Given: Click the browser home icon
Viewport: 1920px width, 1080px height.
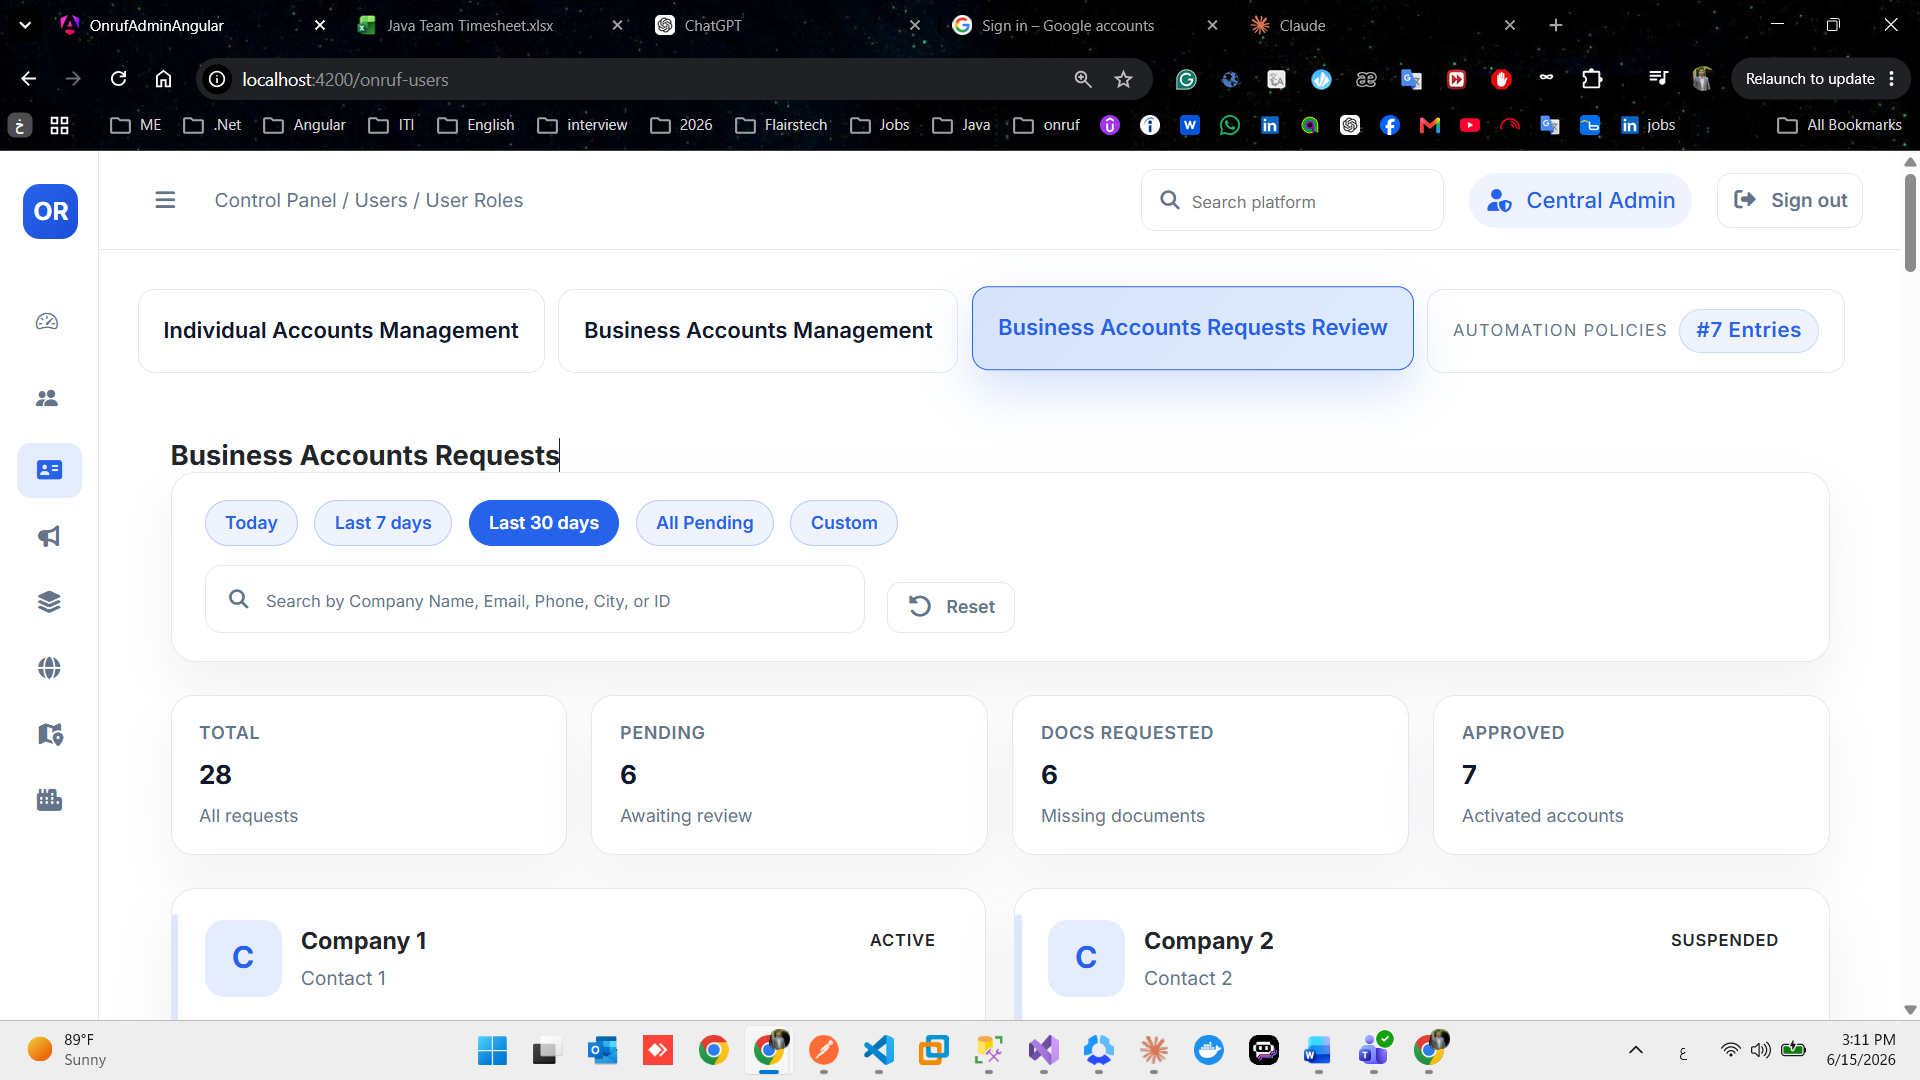Looking at the screenshot, I should coord(164,79).
